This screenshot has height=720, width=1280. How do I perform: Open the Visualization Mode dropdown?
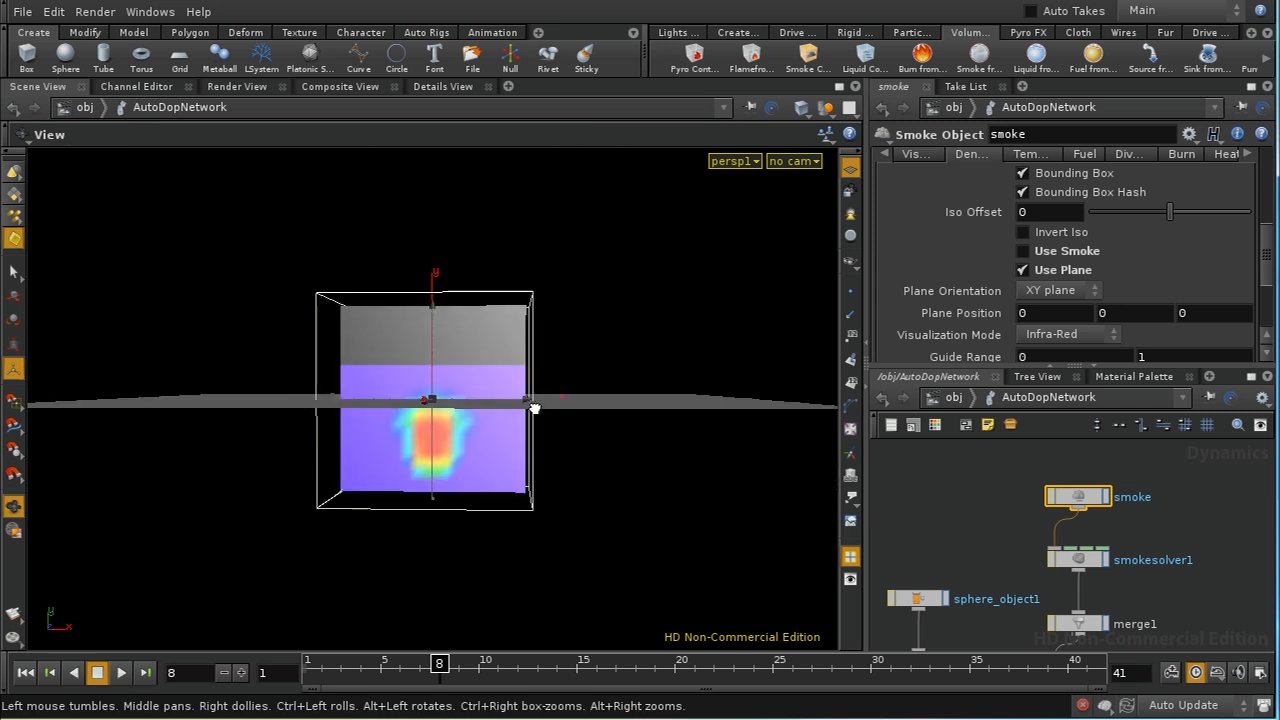(1069, 334)
